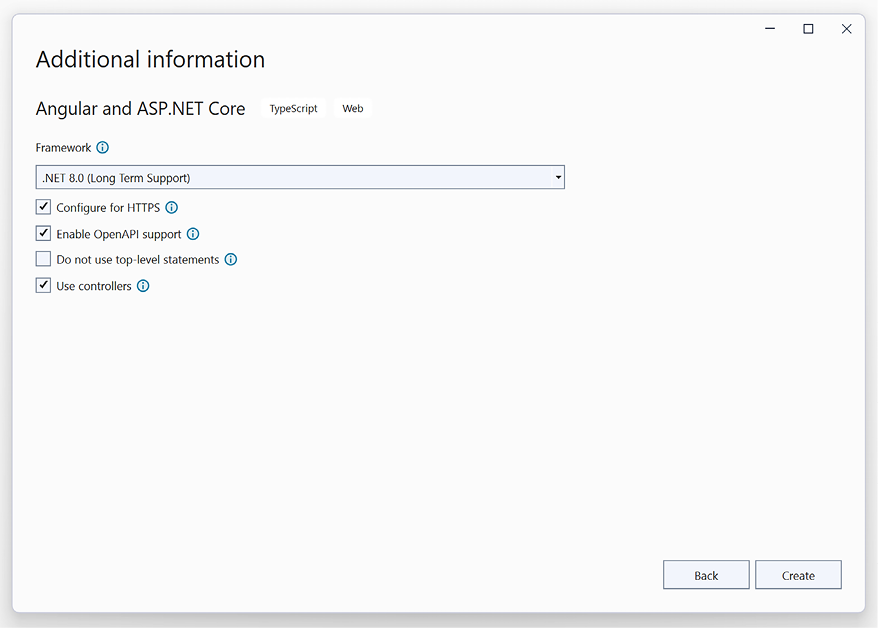Disable the Enable OpenAPI support checkbox
Screen dimensions: 878x628
click(43, 233)
